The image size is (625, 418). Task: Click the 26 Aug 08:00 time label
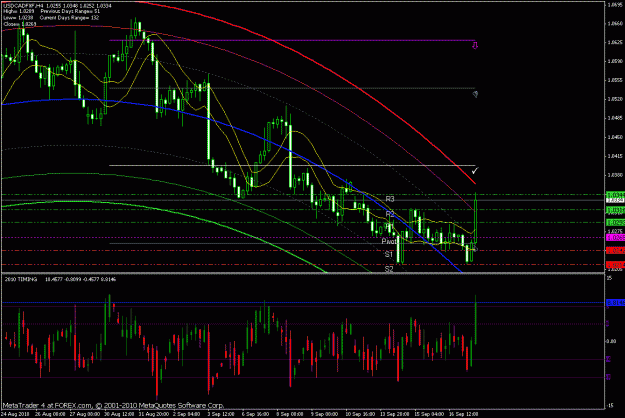(50, 414)
